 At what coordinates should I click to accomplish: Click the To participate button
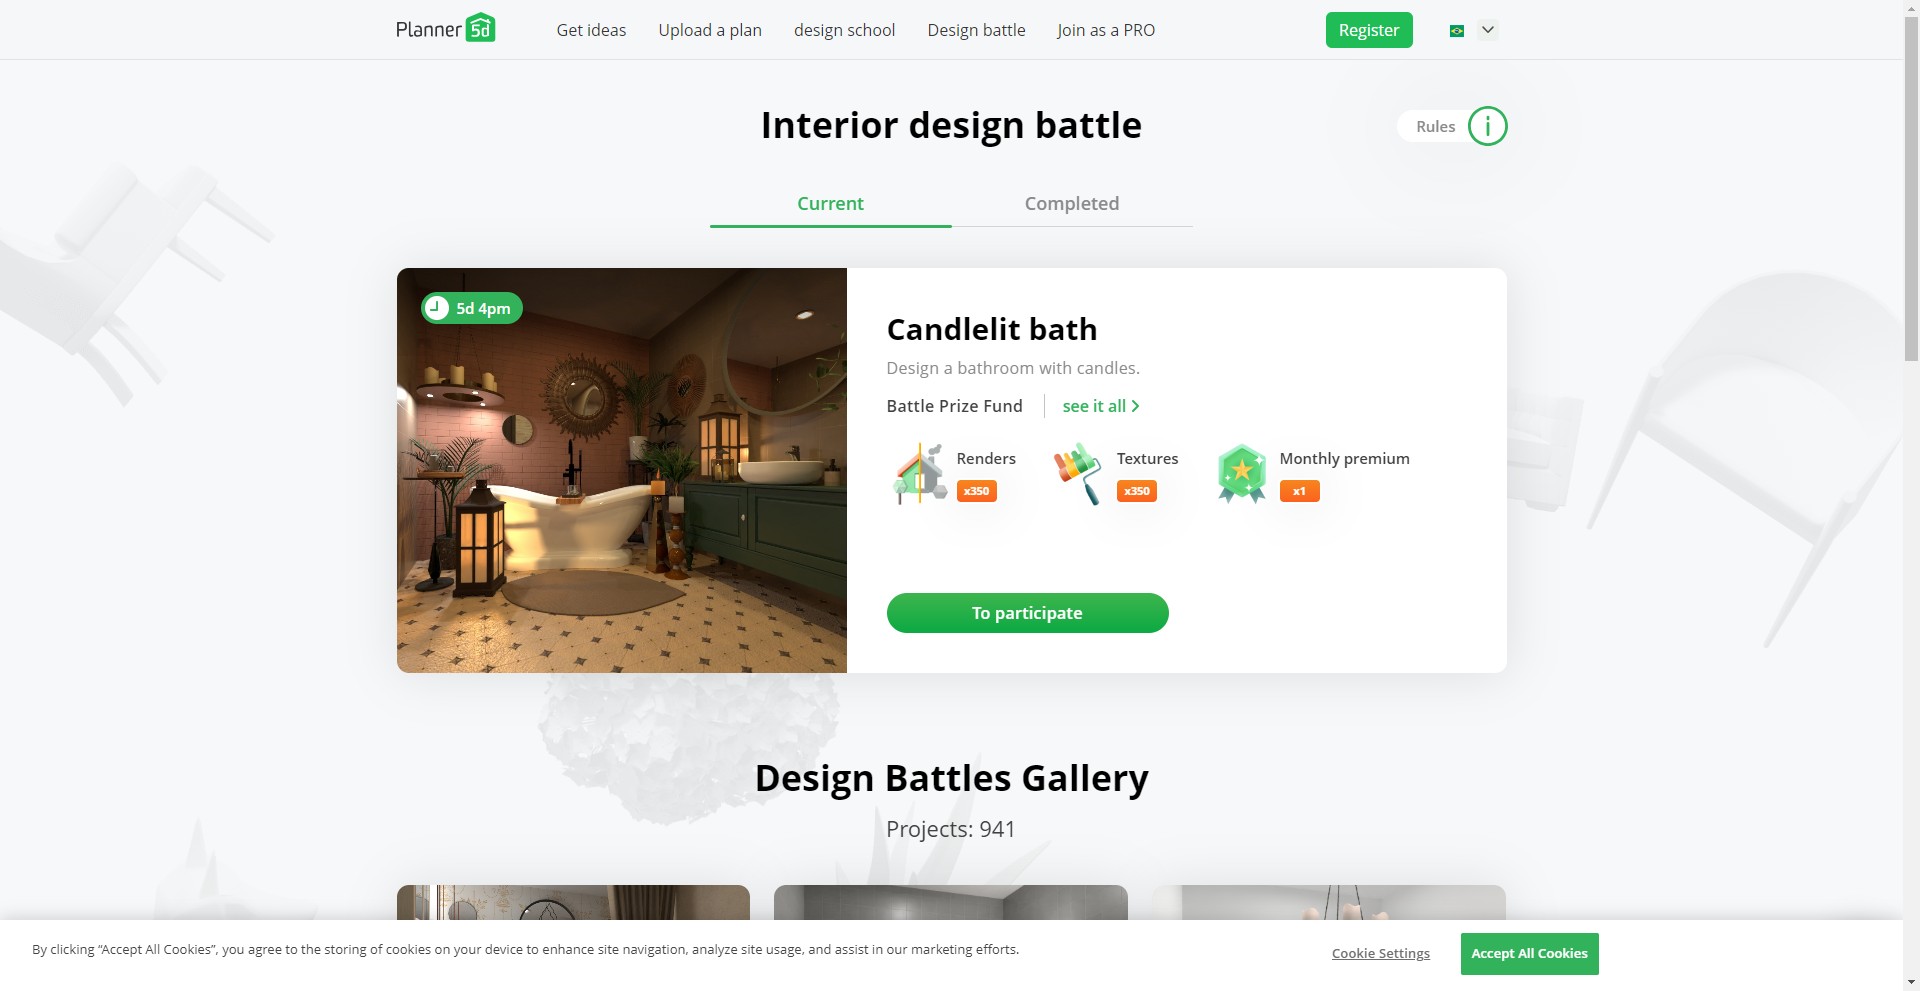[x=1027, y=613]
